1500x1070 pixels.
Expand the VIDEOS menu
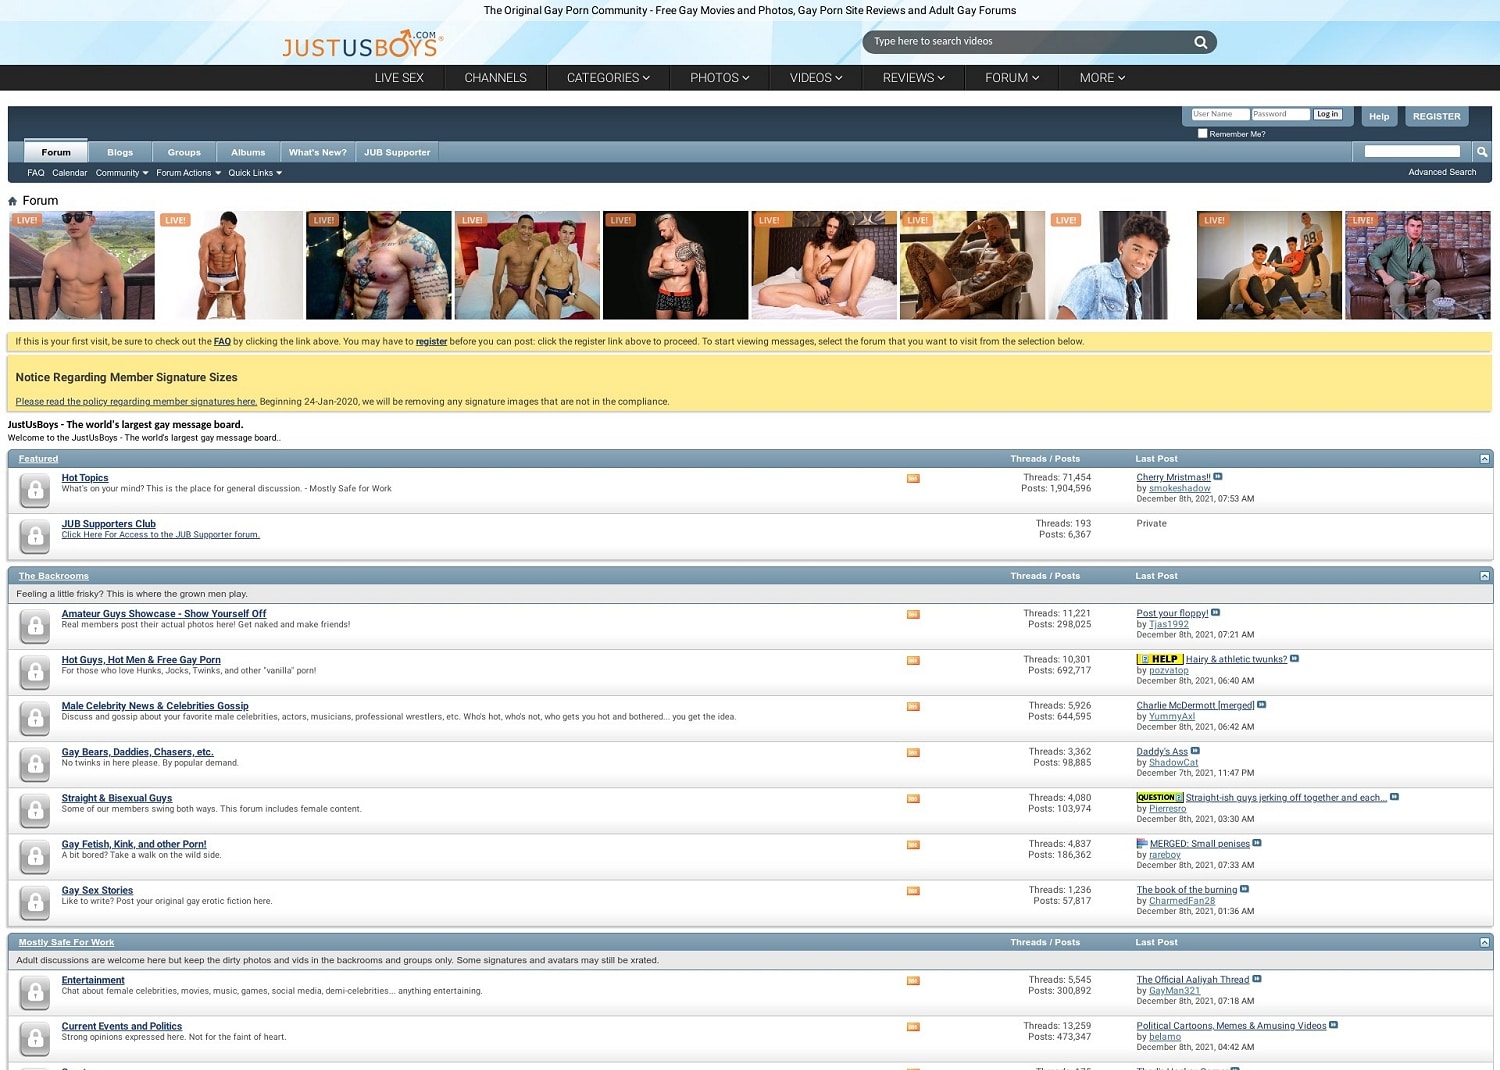tap(816, 78)
